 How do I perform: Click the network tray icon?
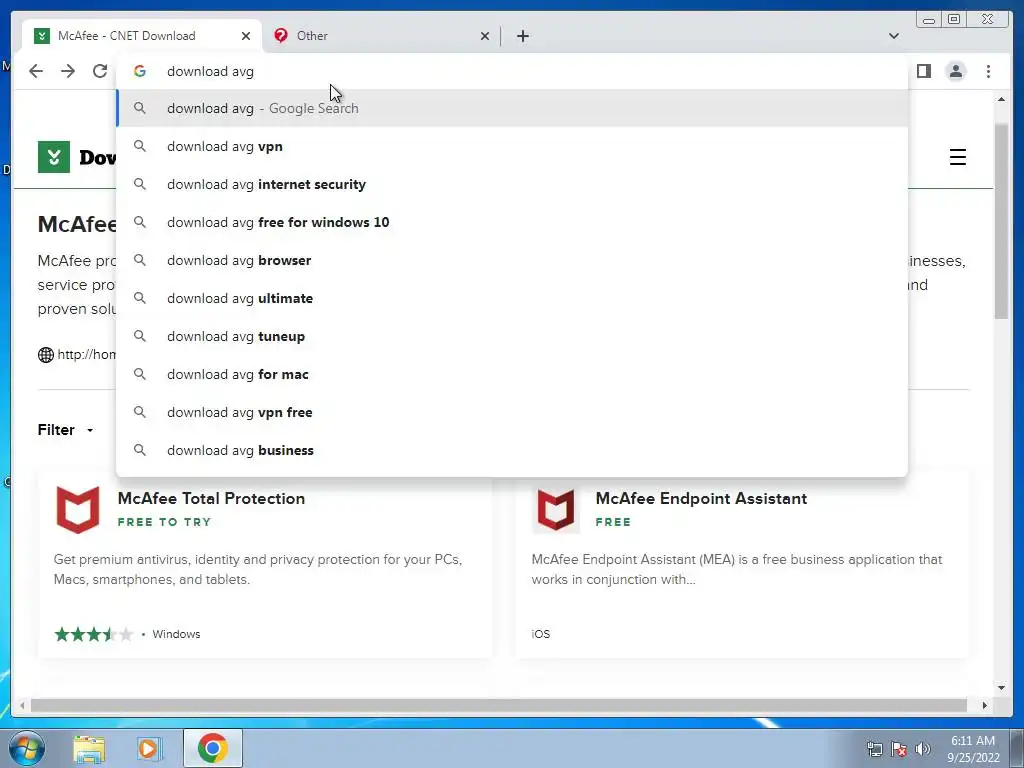tap(874, 749)
